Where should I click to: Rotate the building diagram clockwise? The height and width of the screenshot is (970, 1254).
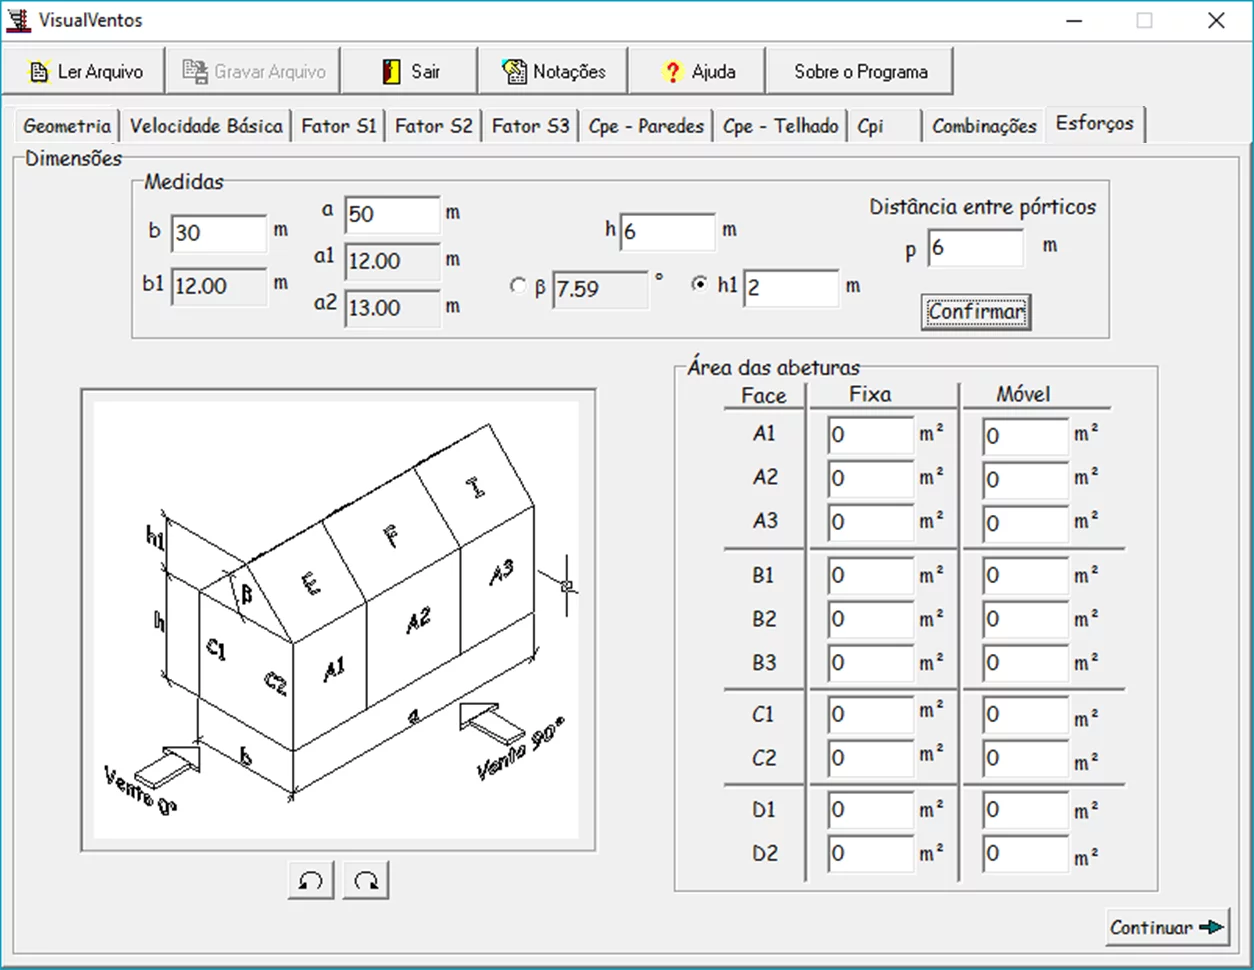pos(366,881)
